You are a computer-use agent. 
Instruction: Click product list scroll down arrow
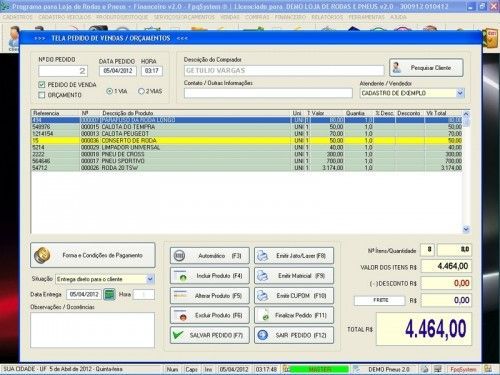(x=466, y=229)
